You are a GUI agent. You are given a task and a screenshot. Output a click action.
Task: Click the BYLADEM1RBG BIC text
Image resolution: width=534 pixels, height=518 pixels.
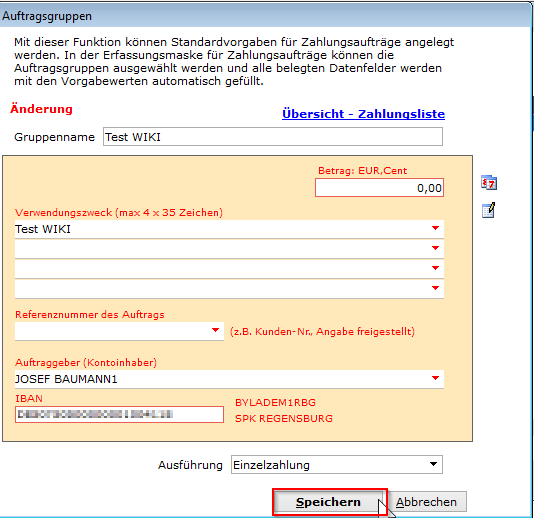[275, 403]
